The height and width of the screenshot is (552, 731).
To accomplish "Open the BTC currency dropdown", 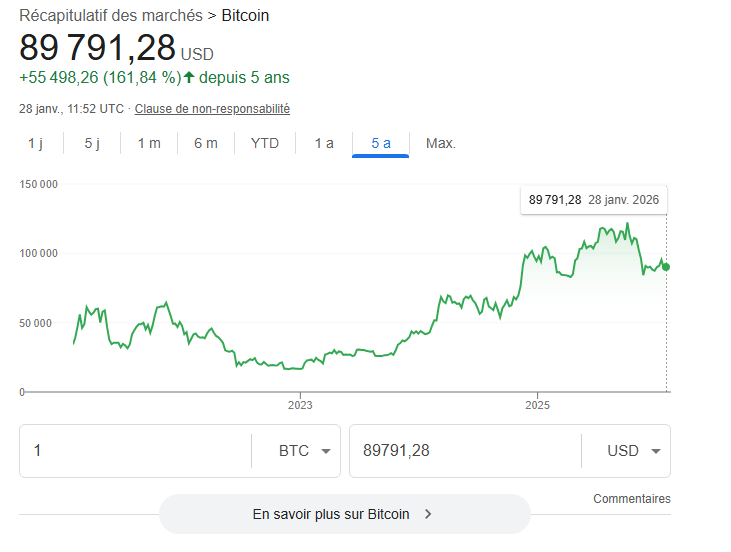I will tap(305, 451).
